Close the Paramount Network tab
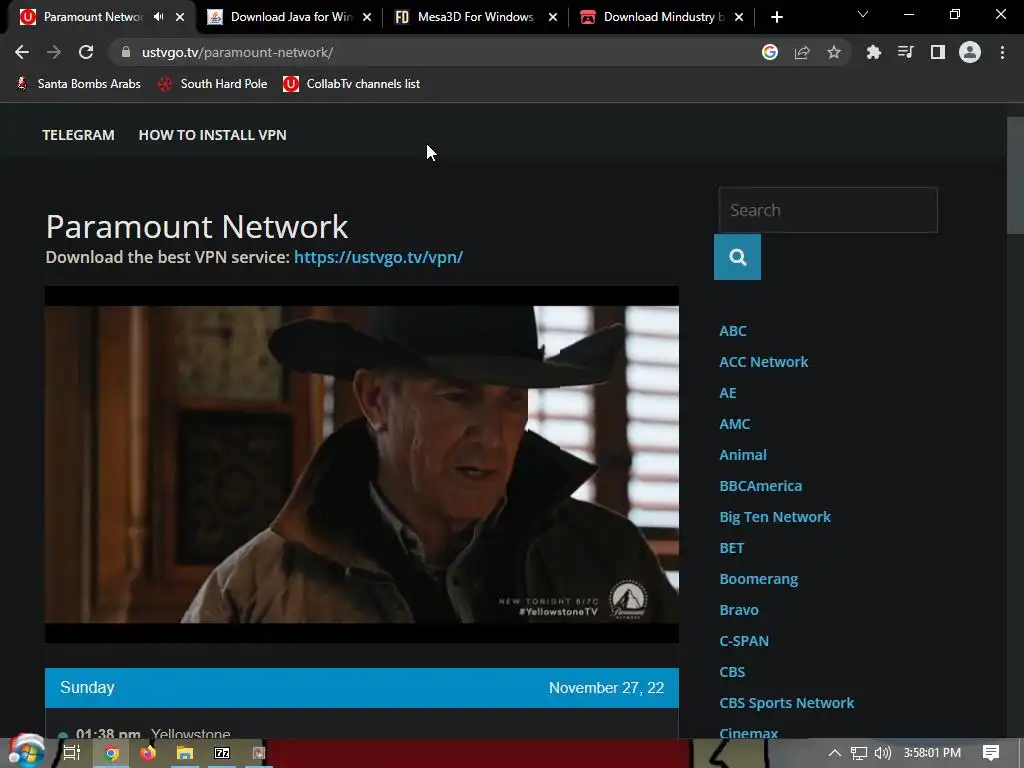Image resolution: width=1024 pixels, height=768 pixels. tap(180, 17)
